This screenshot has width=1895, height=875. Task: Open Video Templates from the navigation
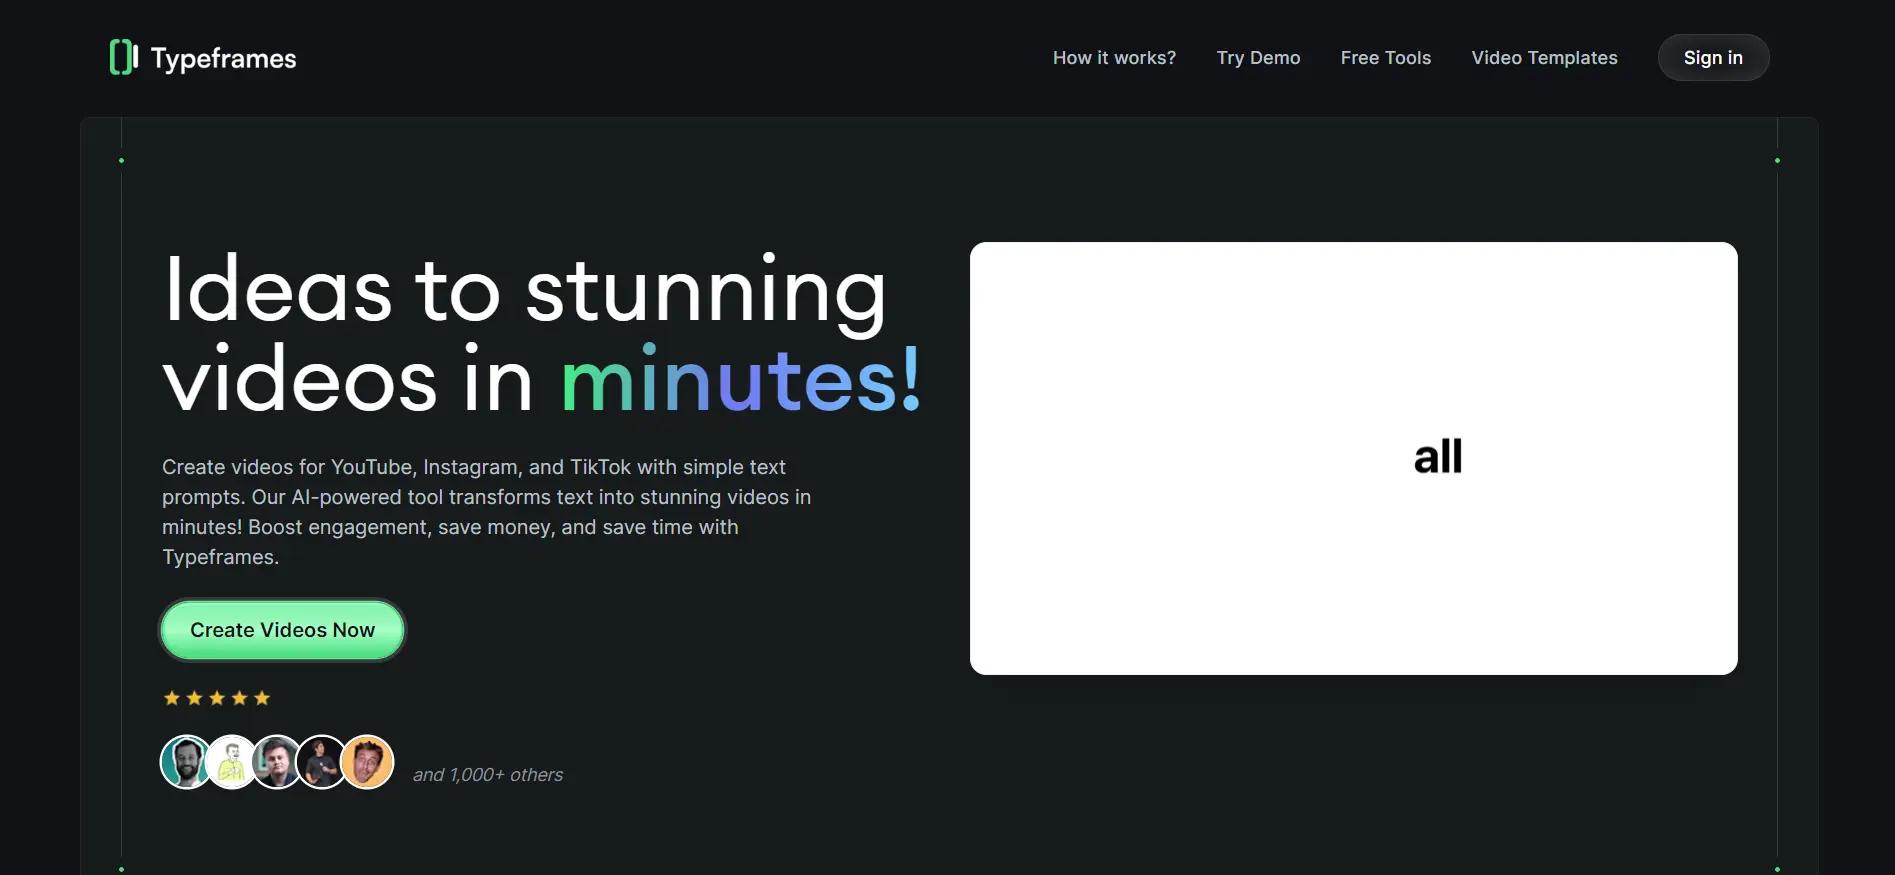[1544, 58]
